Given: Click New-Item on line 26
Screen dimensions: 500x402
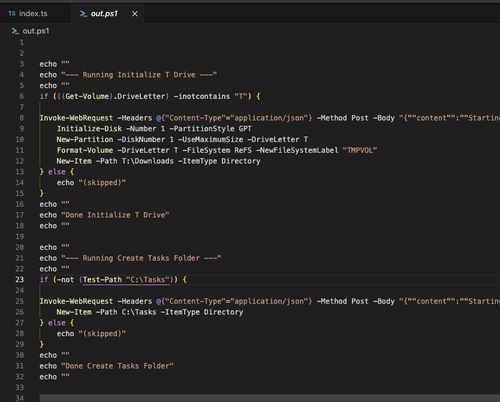Looking at the screenshot, I should click(x=74, y=312).
